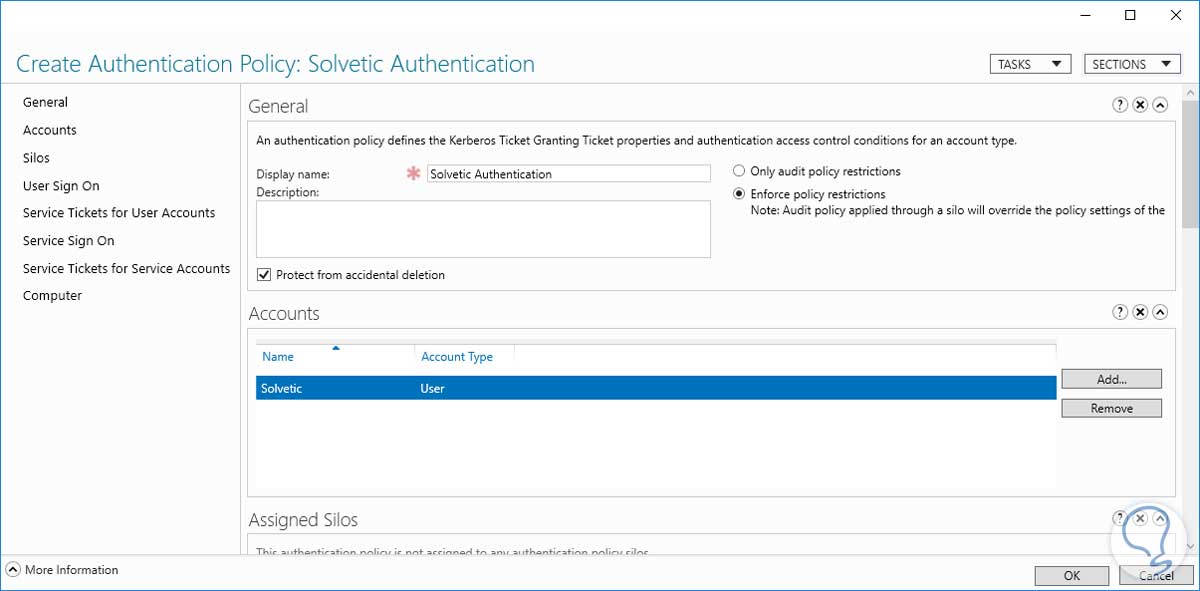
Task: Open the SECTIONS dropdown
Action: 1131,64
